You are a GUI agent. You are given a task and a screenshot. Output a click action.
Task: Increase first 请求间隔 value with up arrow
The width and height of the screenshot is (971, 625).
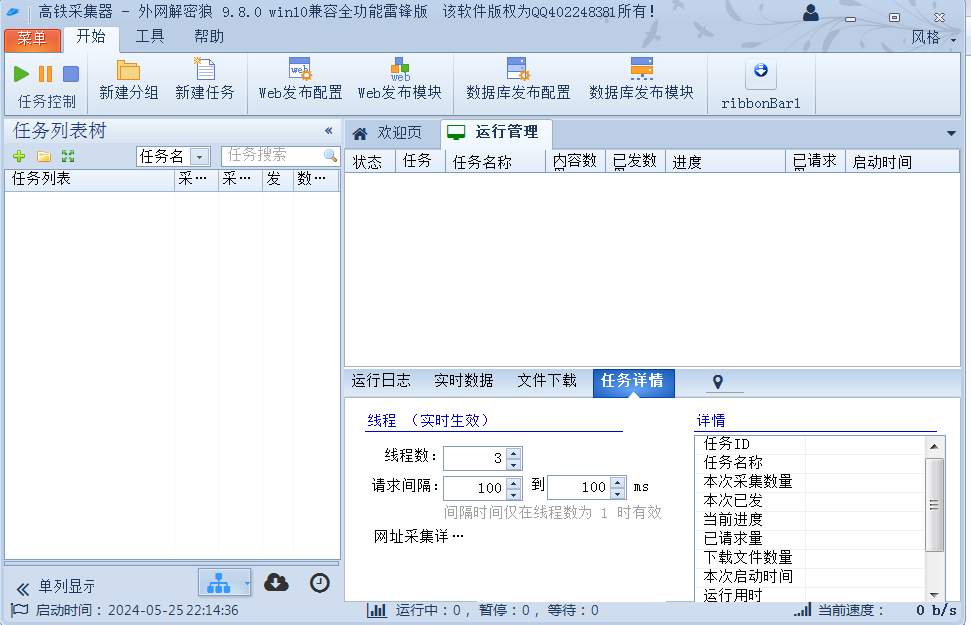(514, 483)
